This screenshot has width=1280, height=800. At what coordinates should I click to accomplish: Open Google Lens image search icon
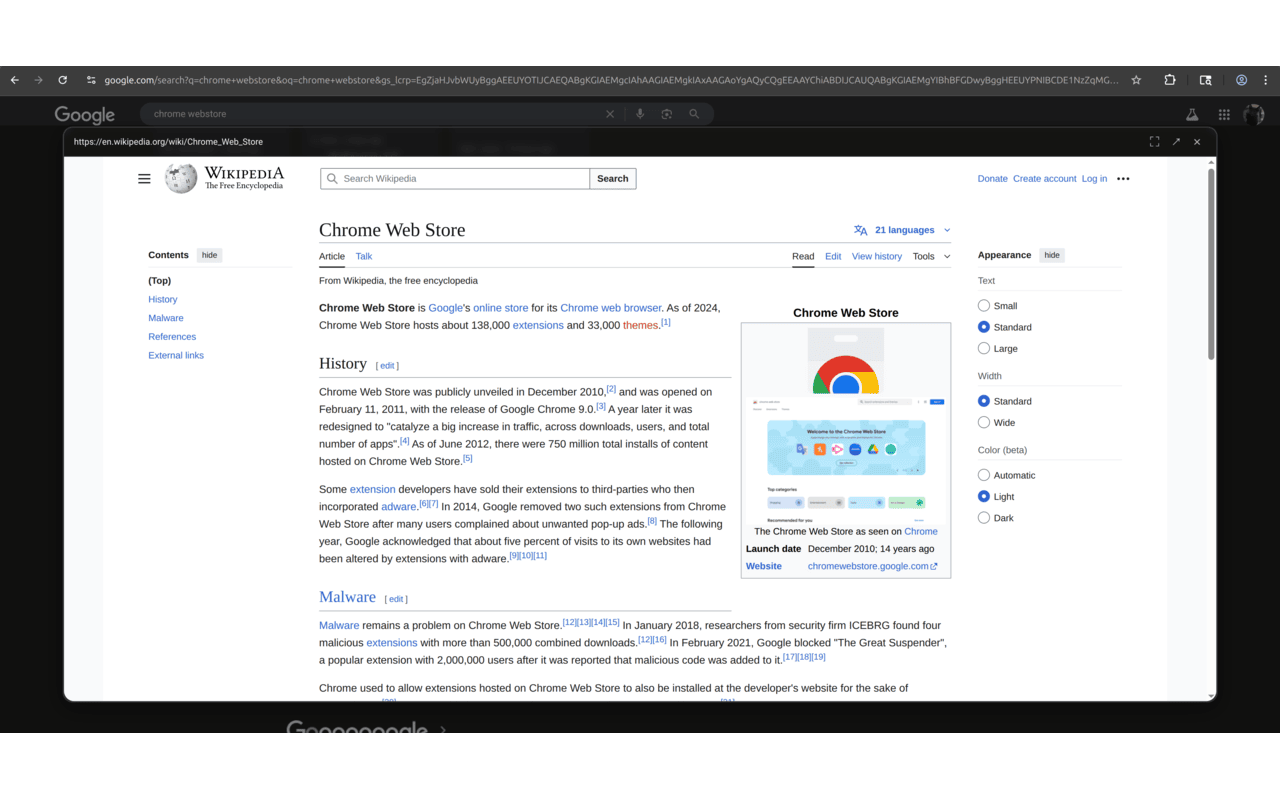(x=667, y=114)
